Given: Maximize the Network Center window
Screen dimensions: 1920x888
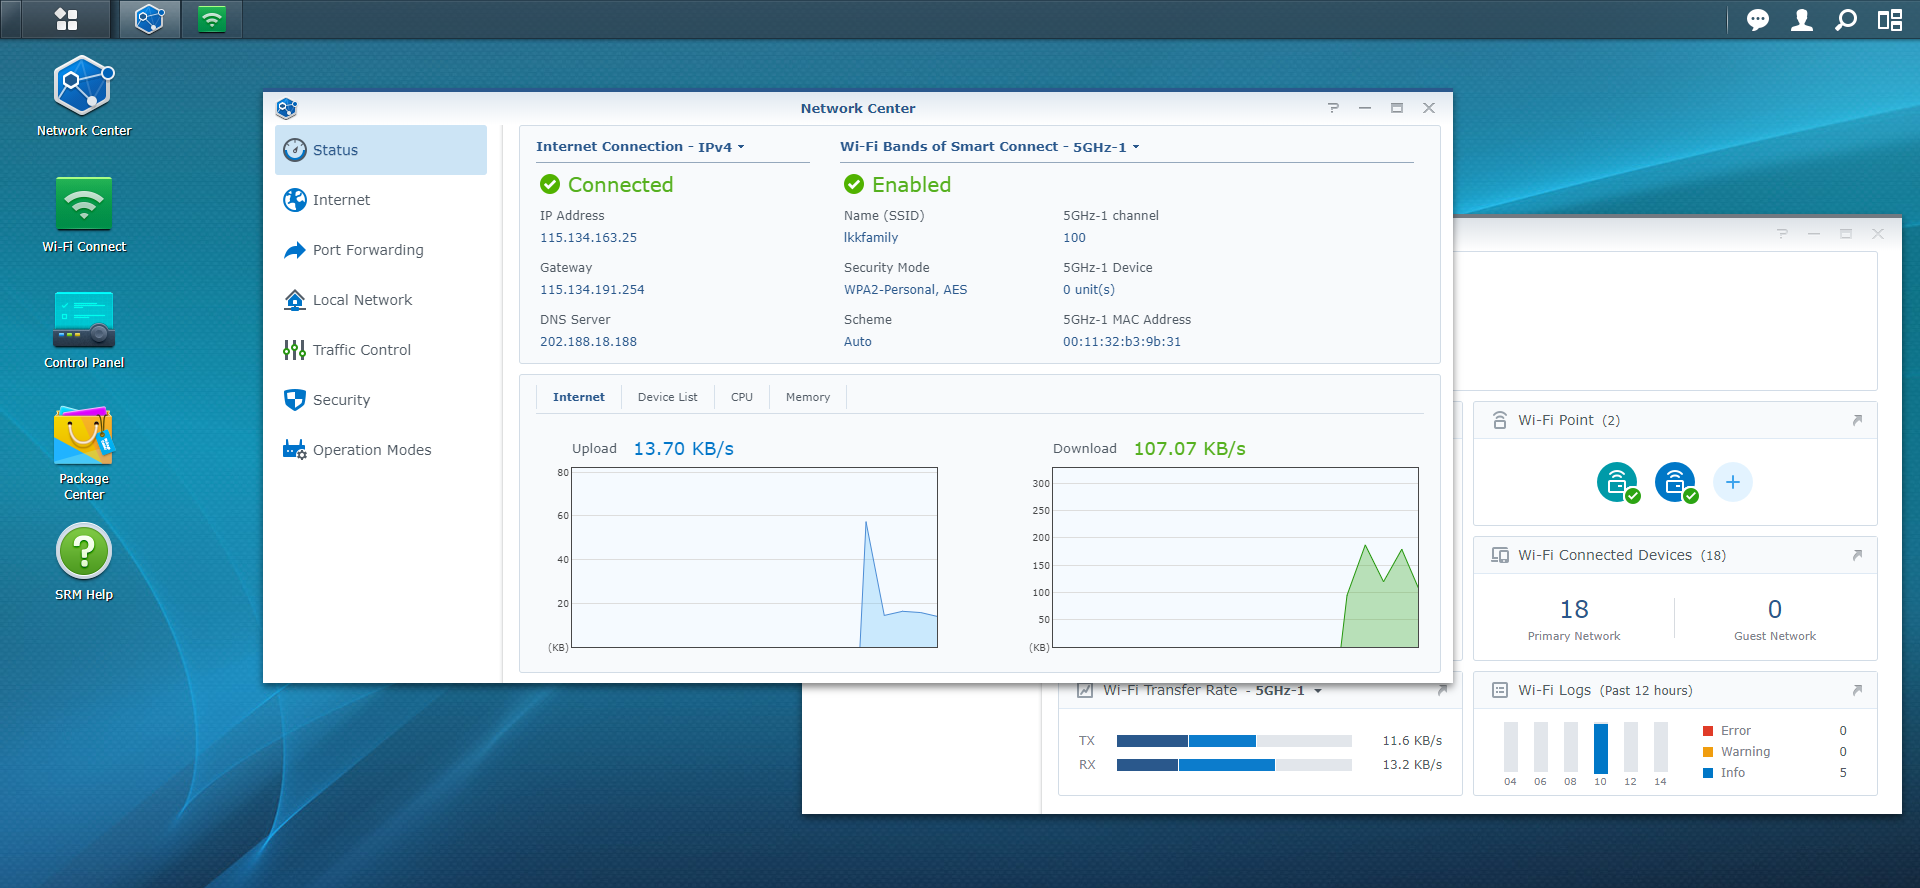Looking at the screenshot, I should pos(1397,108).
